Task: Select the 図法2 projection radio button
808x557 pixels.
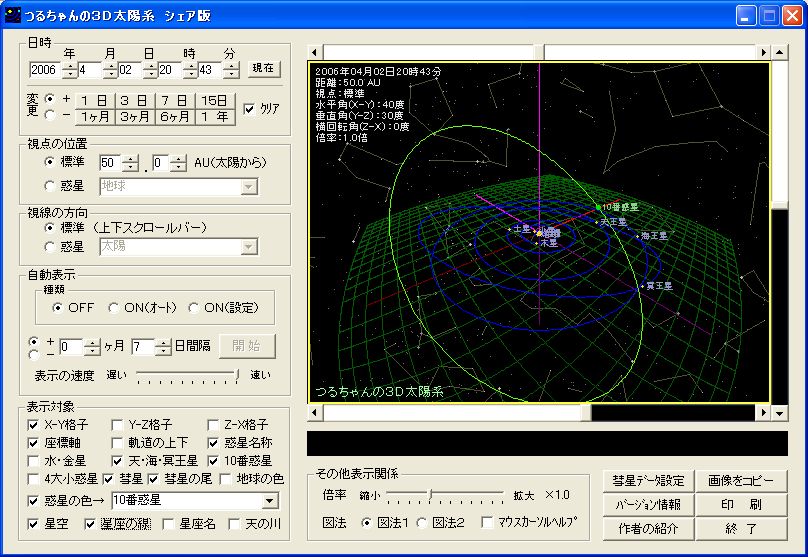Action: pyautogui.click(x=422, y=522)
